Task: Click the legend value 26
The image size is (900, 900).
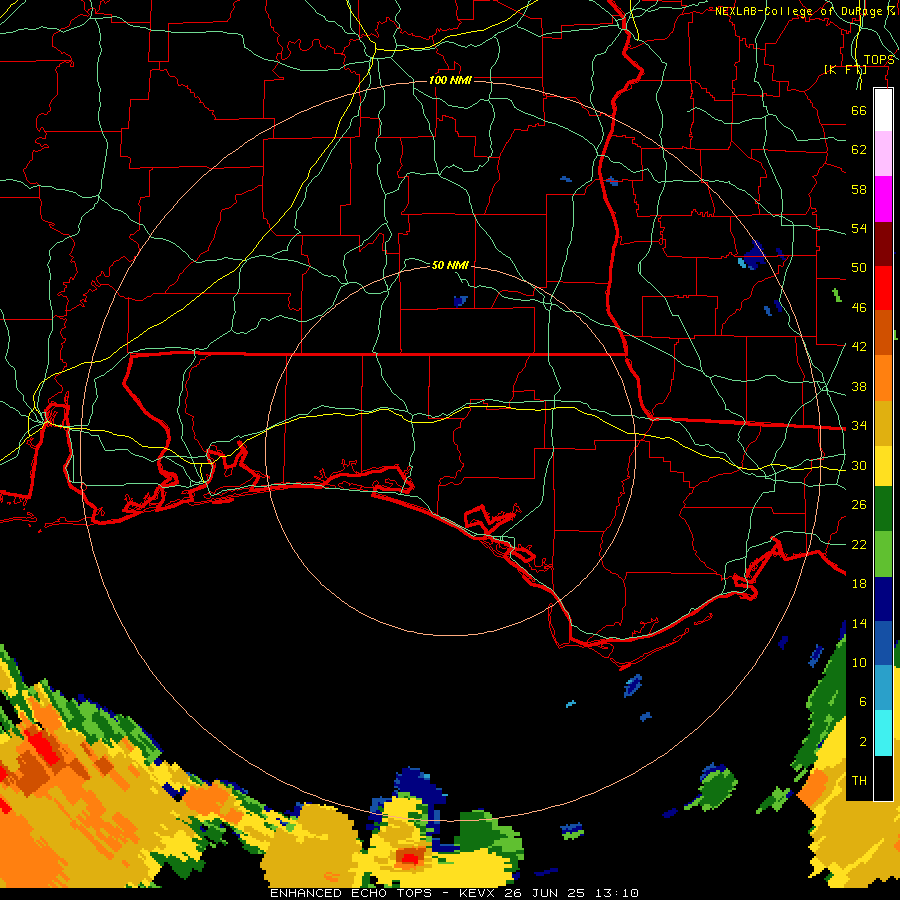Action: coord(859,505)
